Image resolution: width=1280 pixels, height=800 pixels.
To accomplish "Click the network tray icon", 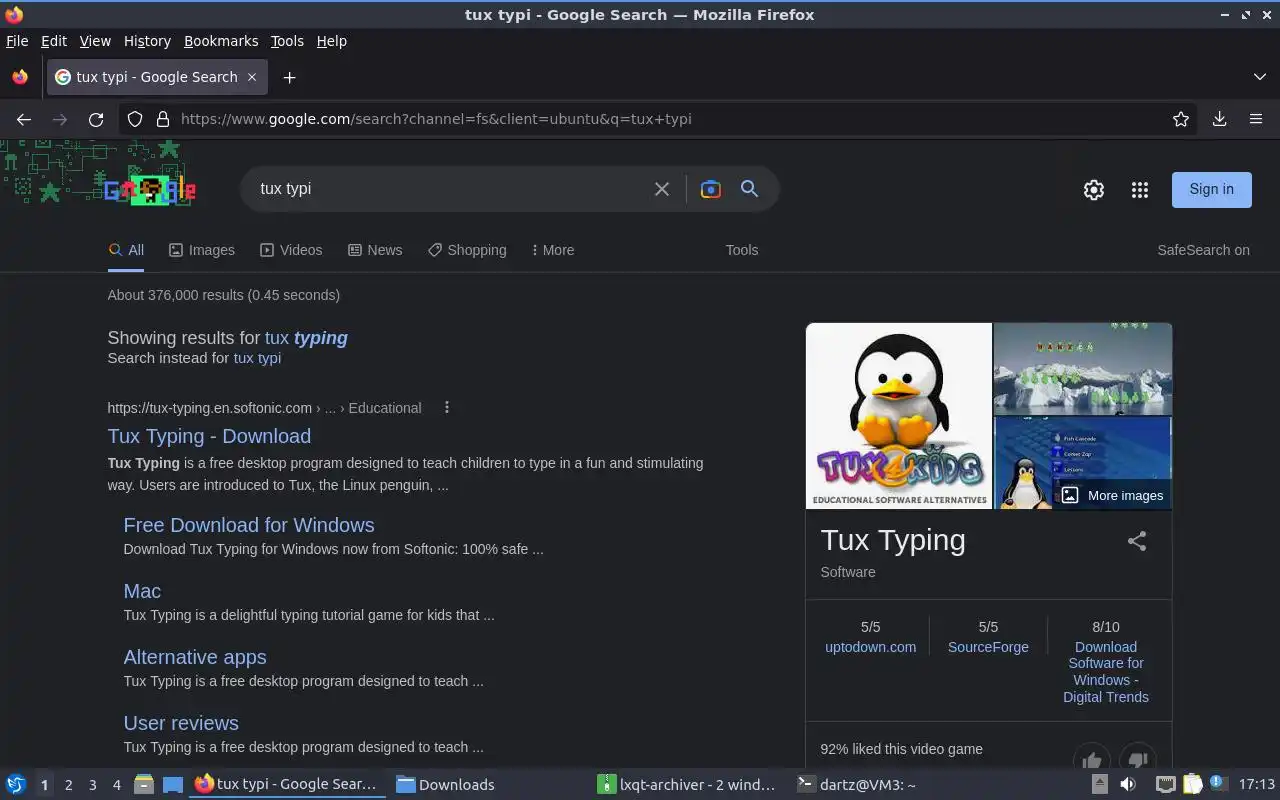I will point(1166,784).
